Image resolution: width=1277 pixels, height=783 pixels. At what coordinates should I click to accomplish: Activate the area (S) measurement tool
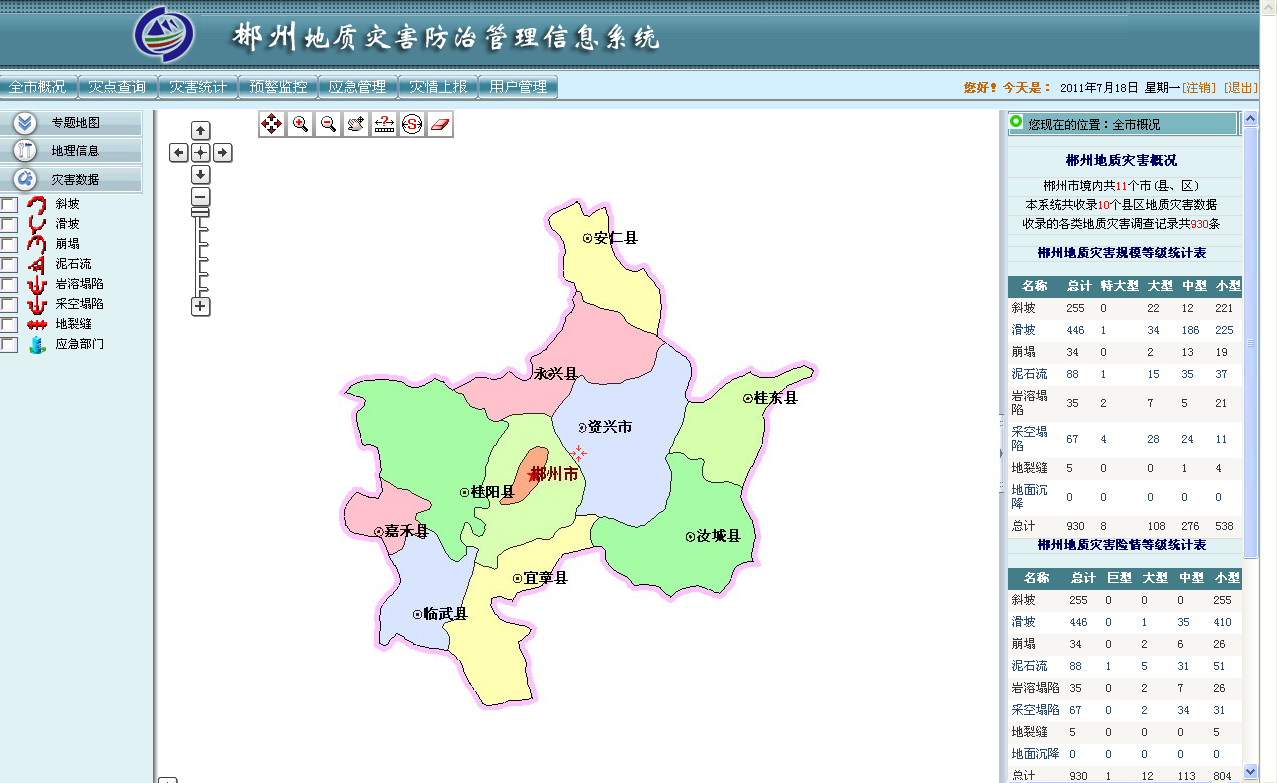[x=410, y=124]
